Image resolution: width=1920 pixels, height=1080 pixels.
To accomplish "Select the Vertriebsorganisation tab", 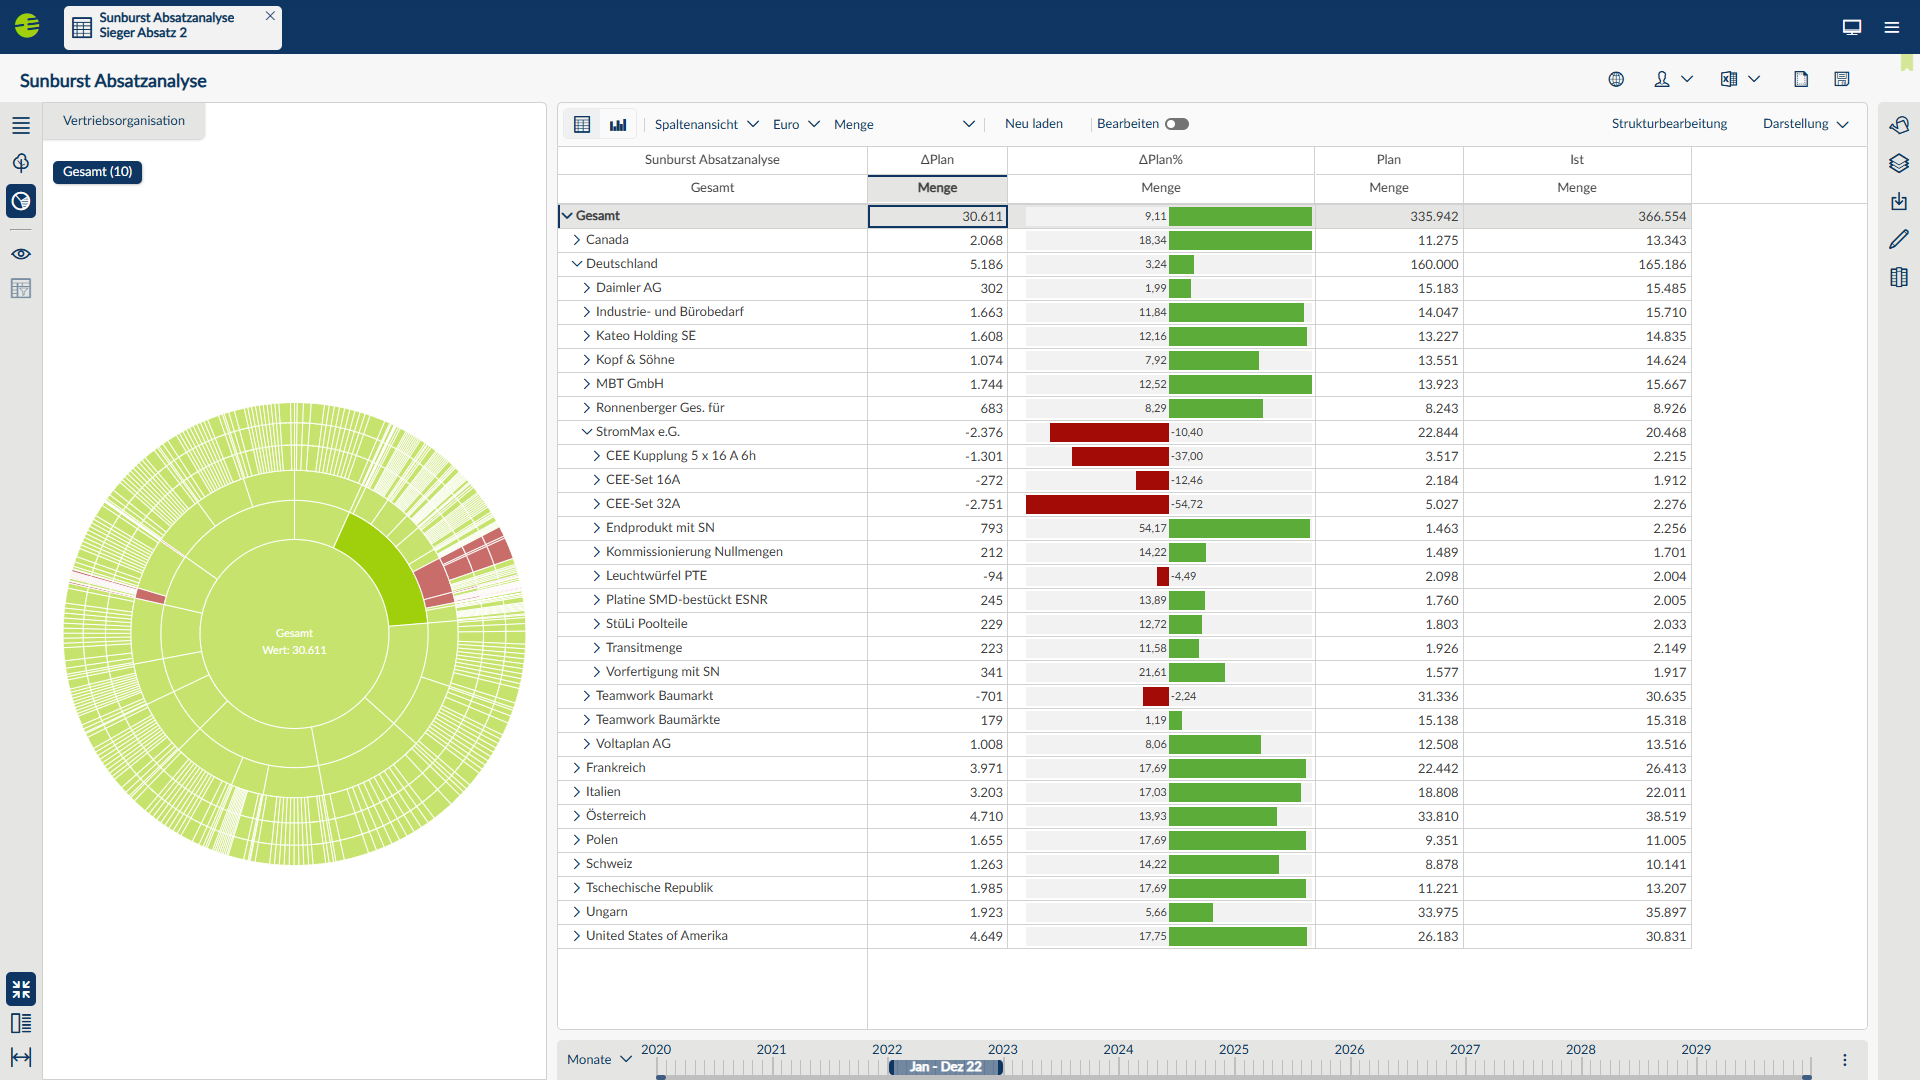I will [124, 121].
